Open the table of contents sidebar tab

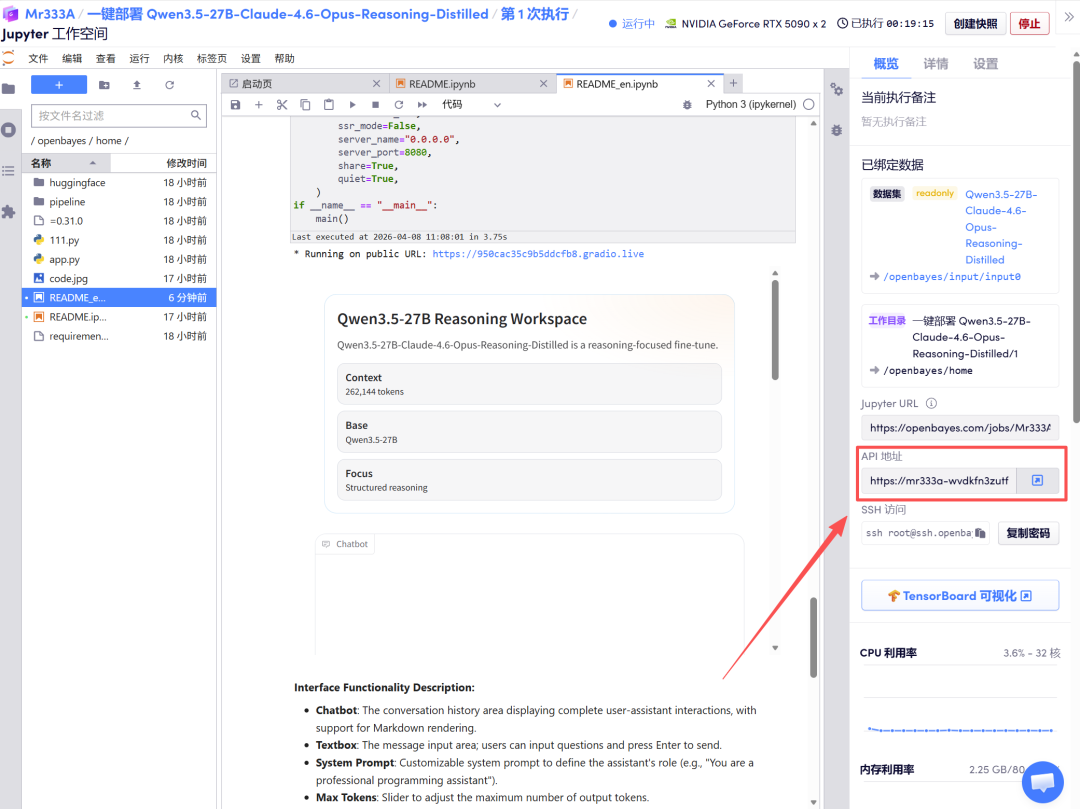coord(9,171)
